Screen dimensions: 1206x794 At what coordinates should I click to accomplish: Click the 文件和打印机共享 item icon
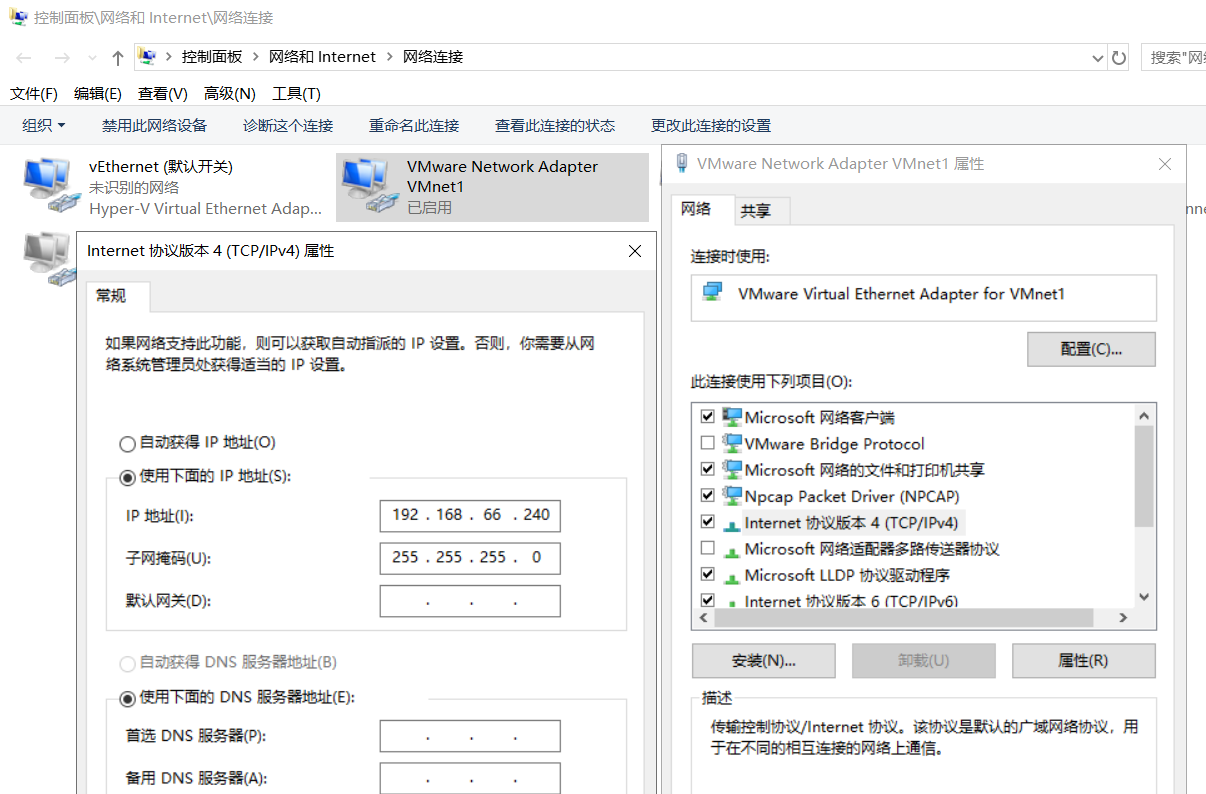click(x=732, y=469)
